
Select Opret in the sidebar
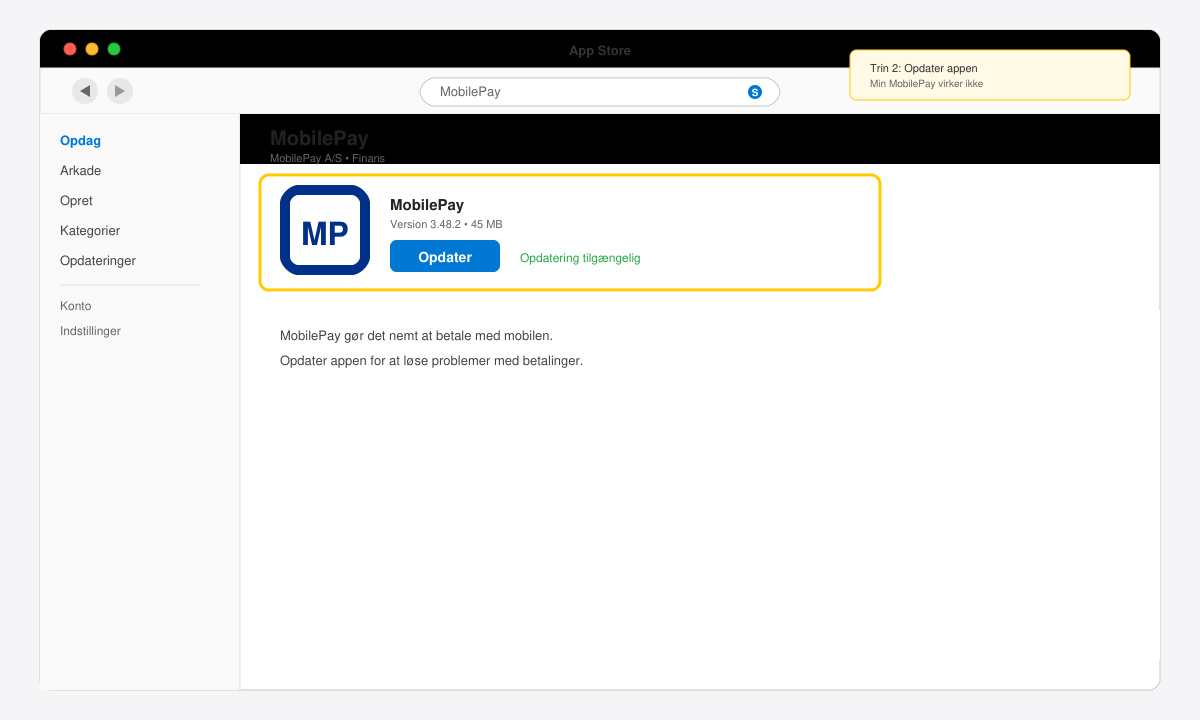tap(76, 201)
